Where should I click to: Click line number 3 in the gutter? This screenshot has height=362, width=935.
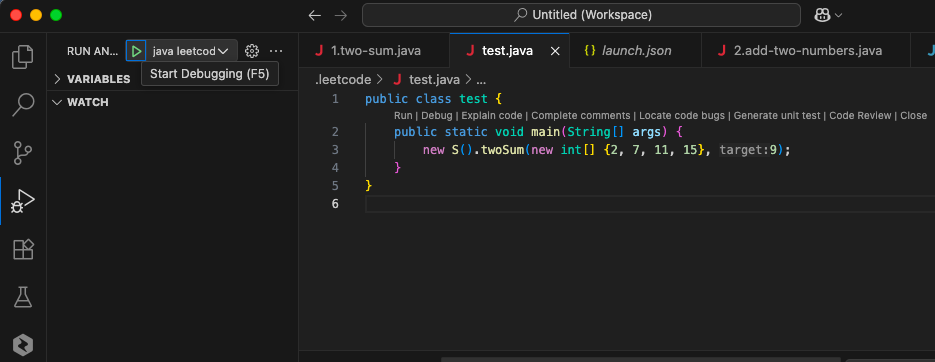pyautogui.click(x=335, y=150)
